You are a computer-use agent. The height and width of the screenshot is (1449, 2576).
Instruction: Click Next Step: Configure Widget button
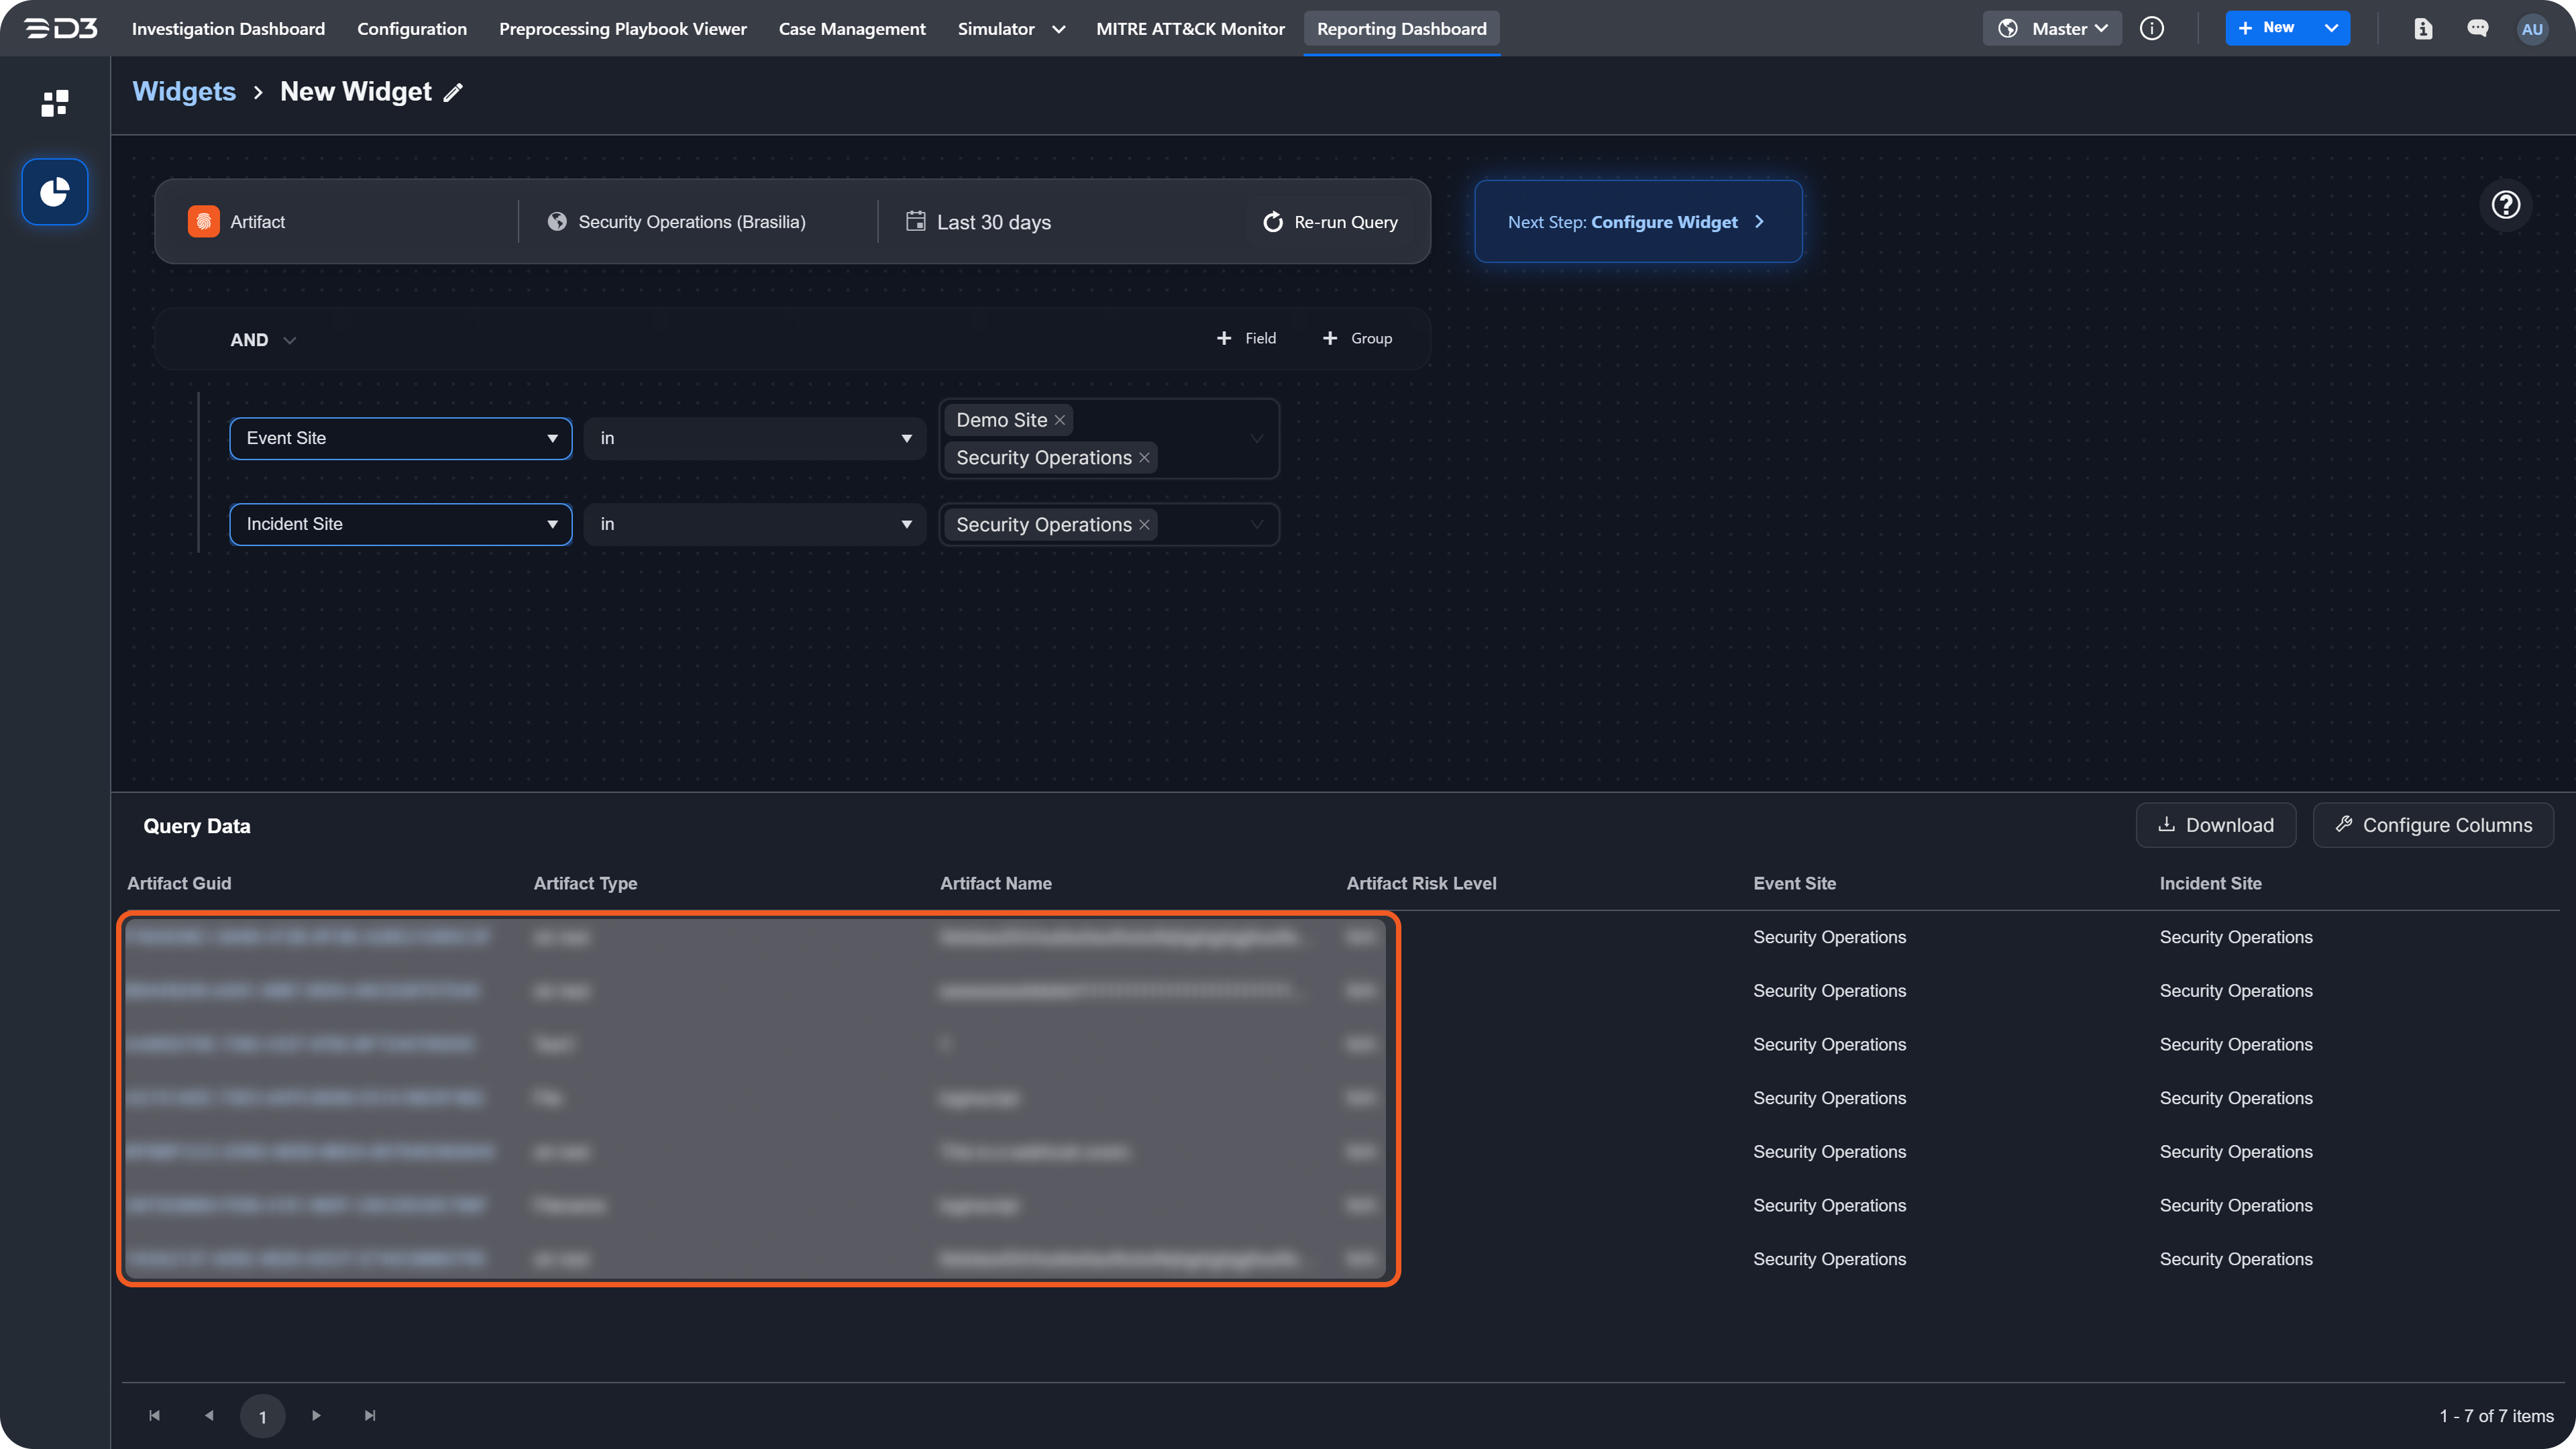click(x=1637, y=222)
